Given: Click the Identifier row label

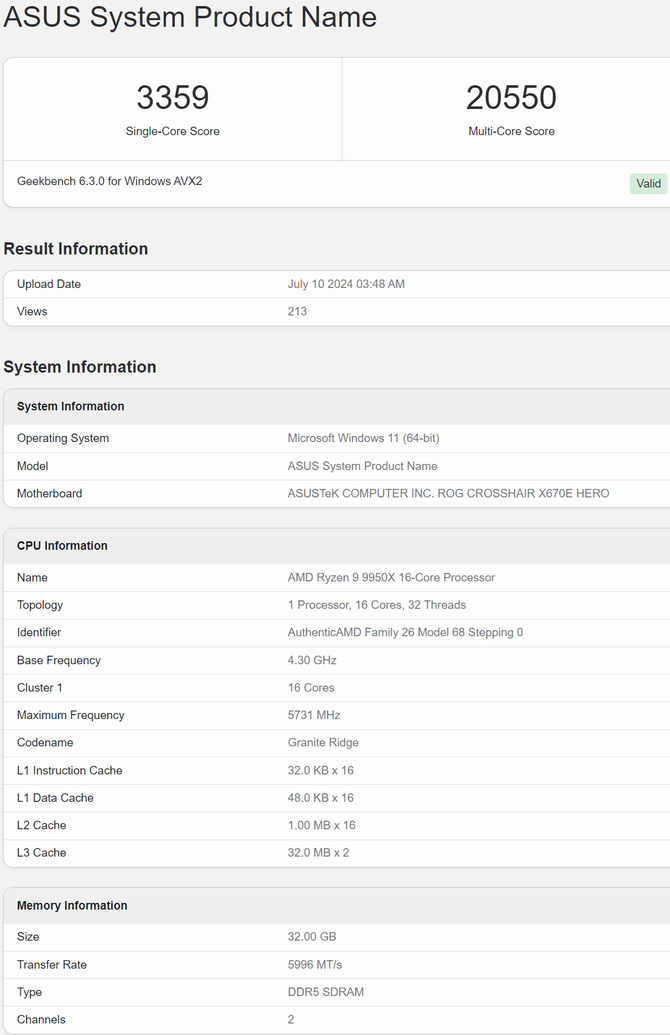Looking at the screenshot, I should tap(39, 632).
